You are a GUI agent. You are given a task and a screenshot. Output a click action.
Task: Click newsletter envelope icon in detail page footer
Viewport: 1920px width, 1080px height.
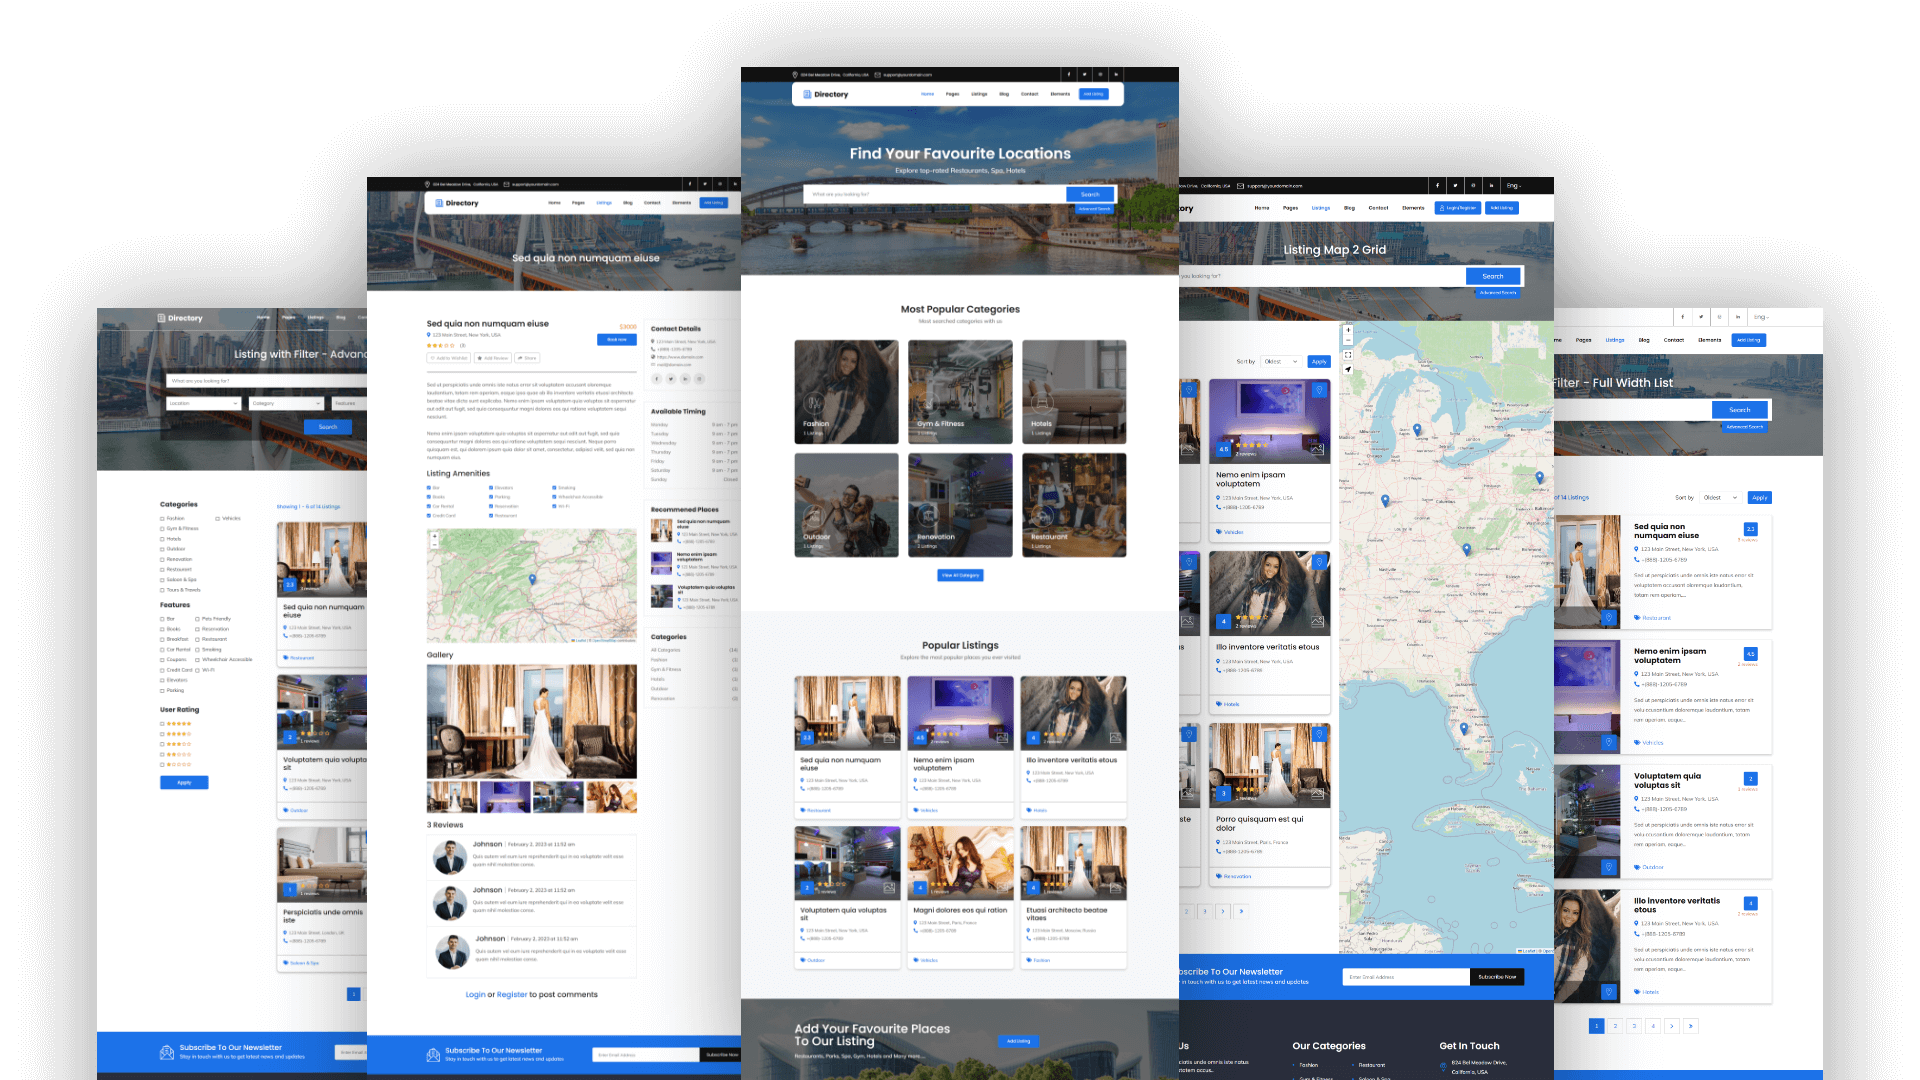click(x=433, y=1055)
